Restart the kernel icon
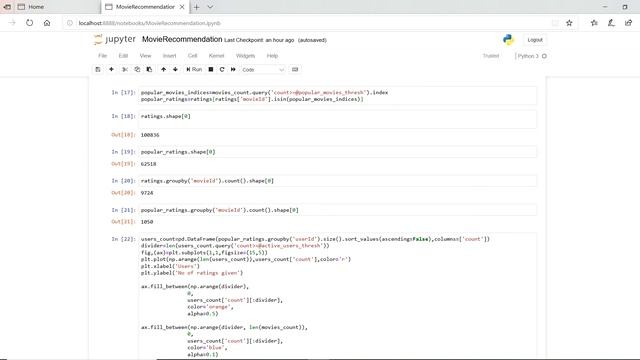This screenshot has width=640, height=360. click(x=222, y=69)
